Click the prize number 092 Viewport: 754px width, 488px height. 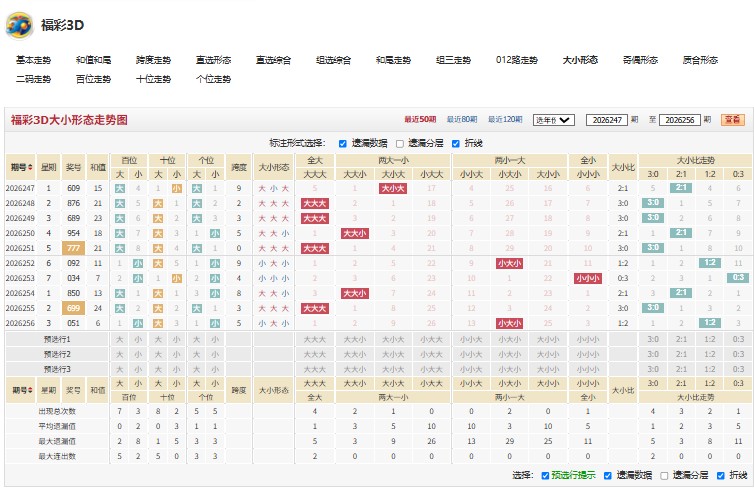(74, 263)
